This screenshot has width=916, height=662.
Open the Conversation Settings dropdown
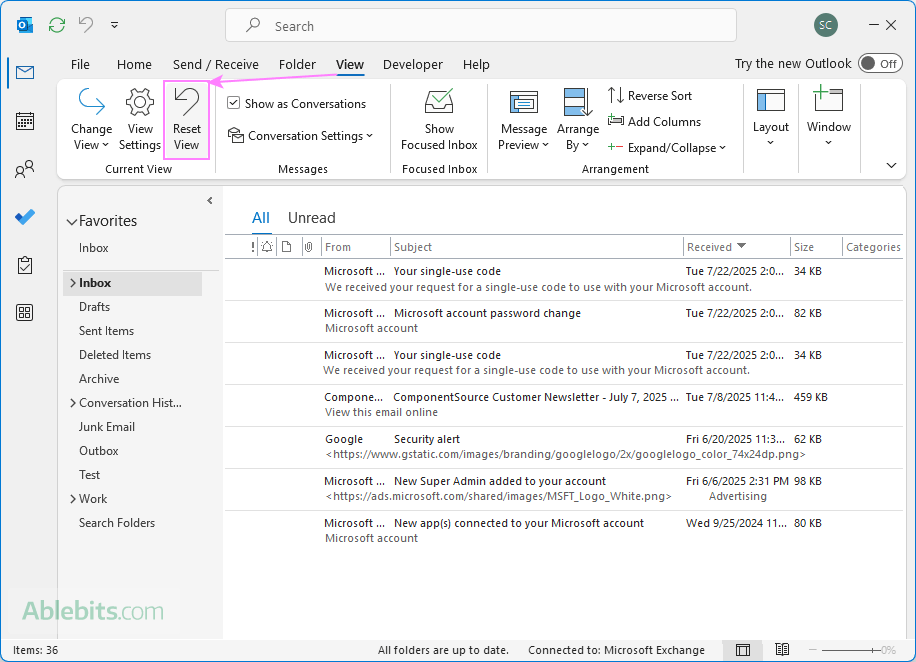pyautogui.click(x=300, y=136)
